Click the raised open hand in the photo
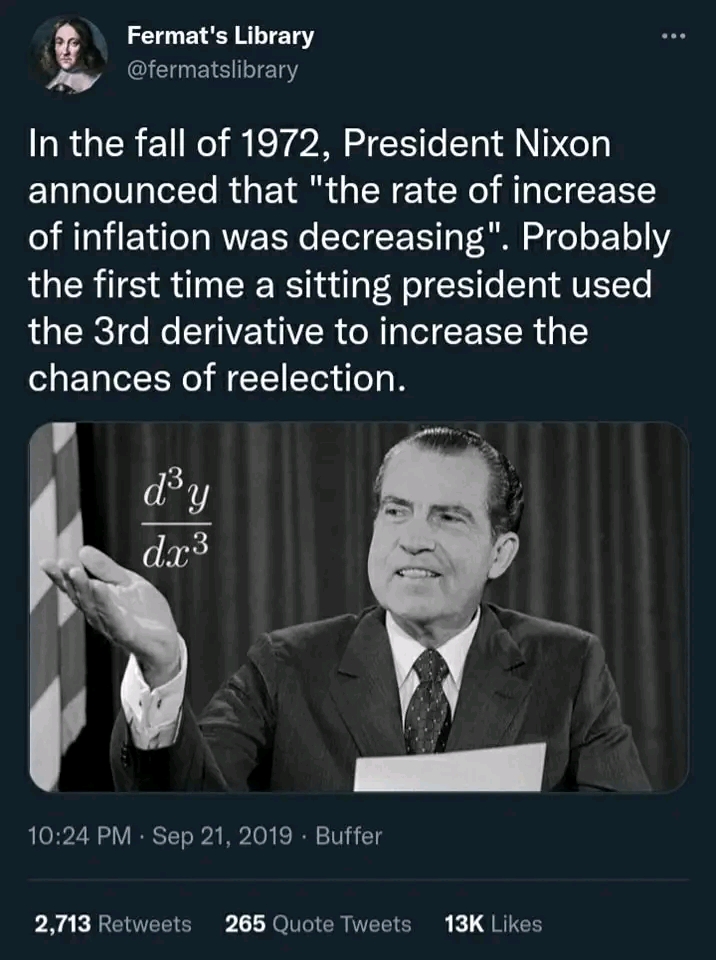 (115, 598)
